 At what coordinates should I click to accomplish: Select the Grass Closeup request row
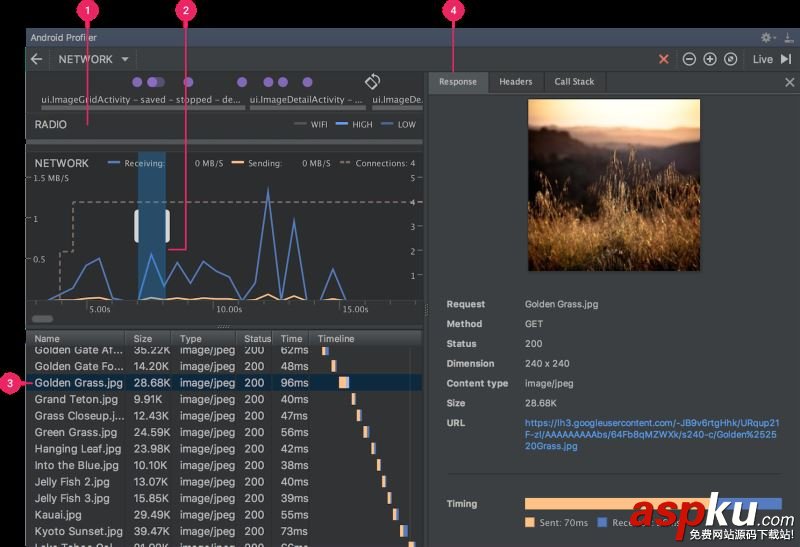pyautogui.click(x=224, y=416)
